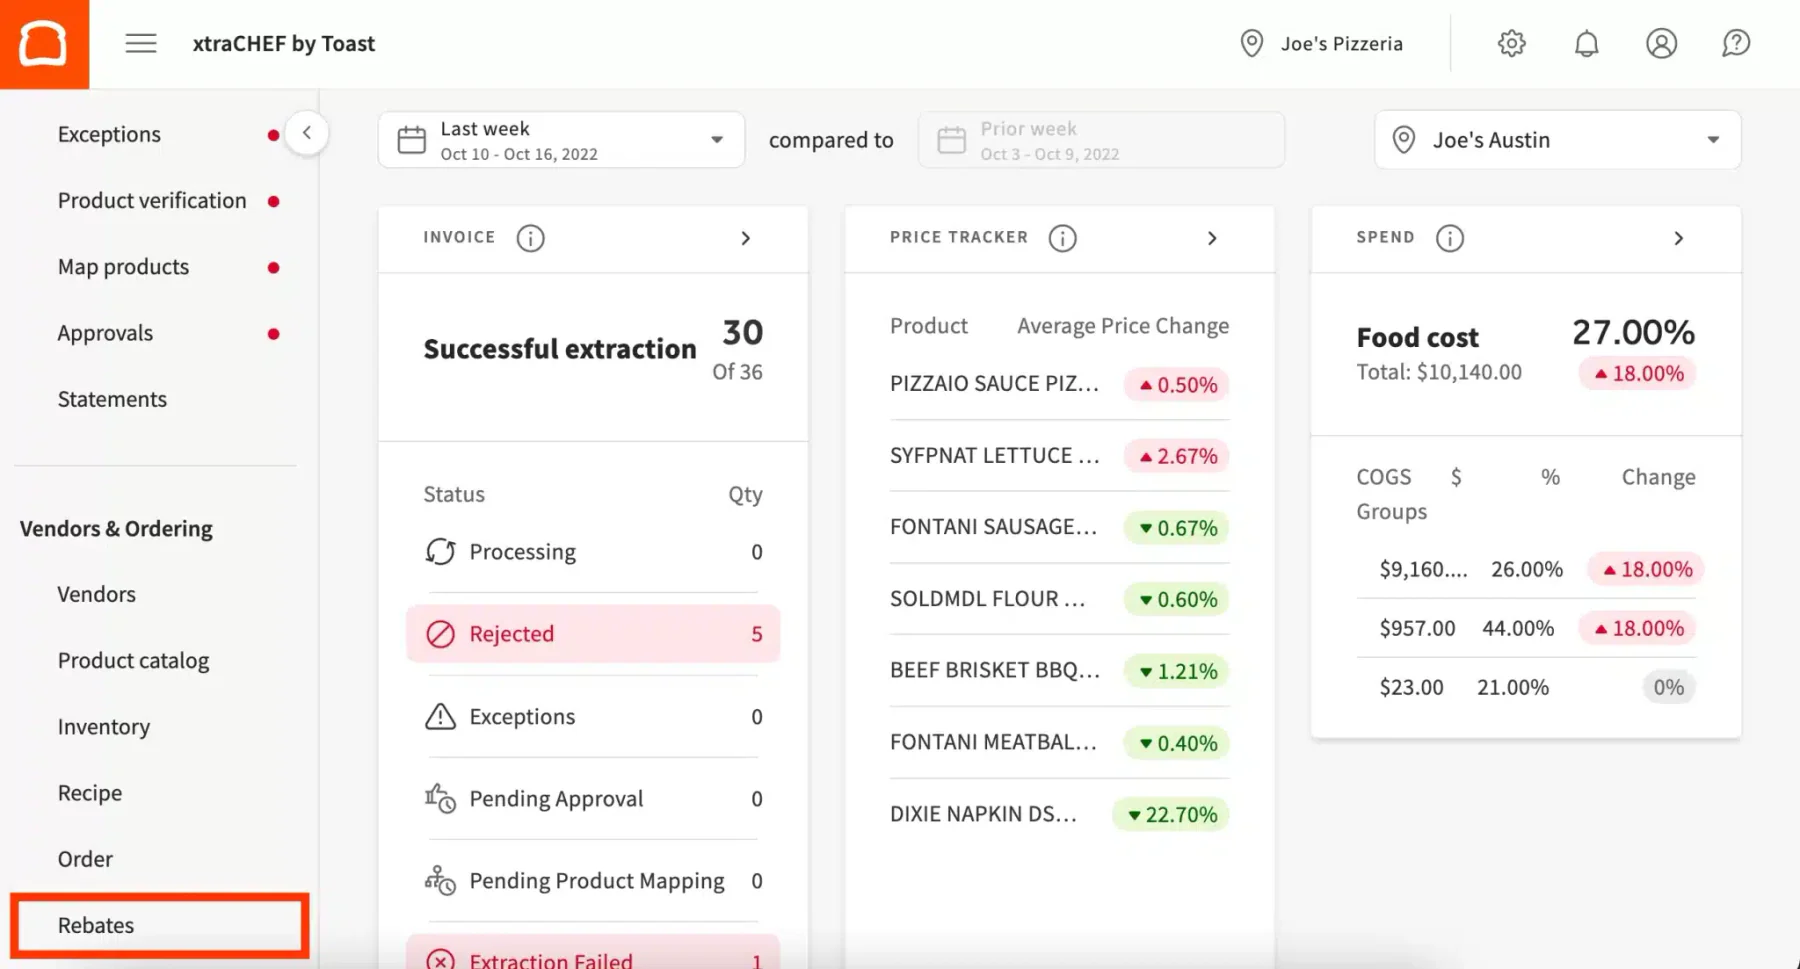Viewport: 1800px width, 969px height.
Task: Open the help question icon
Action: (1736, 43)
